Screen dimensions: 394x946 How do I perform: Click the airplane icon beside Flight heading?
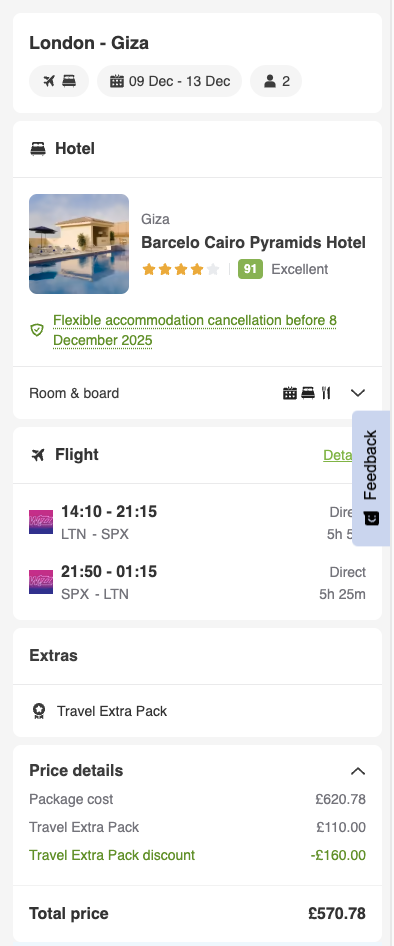(38, 455)
